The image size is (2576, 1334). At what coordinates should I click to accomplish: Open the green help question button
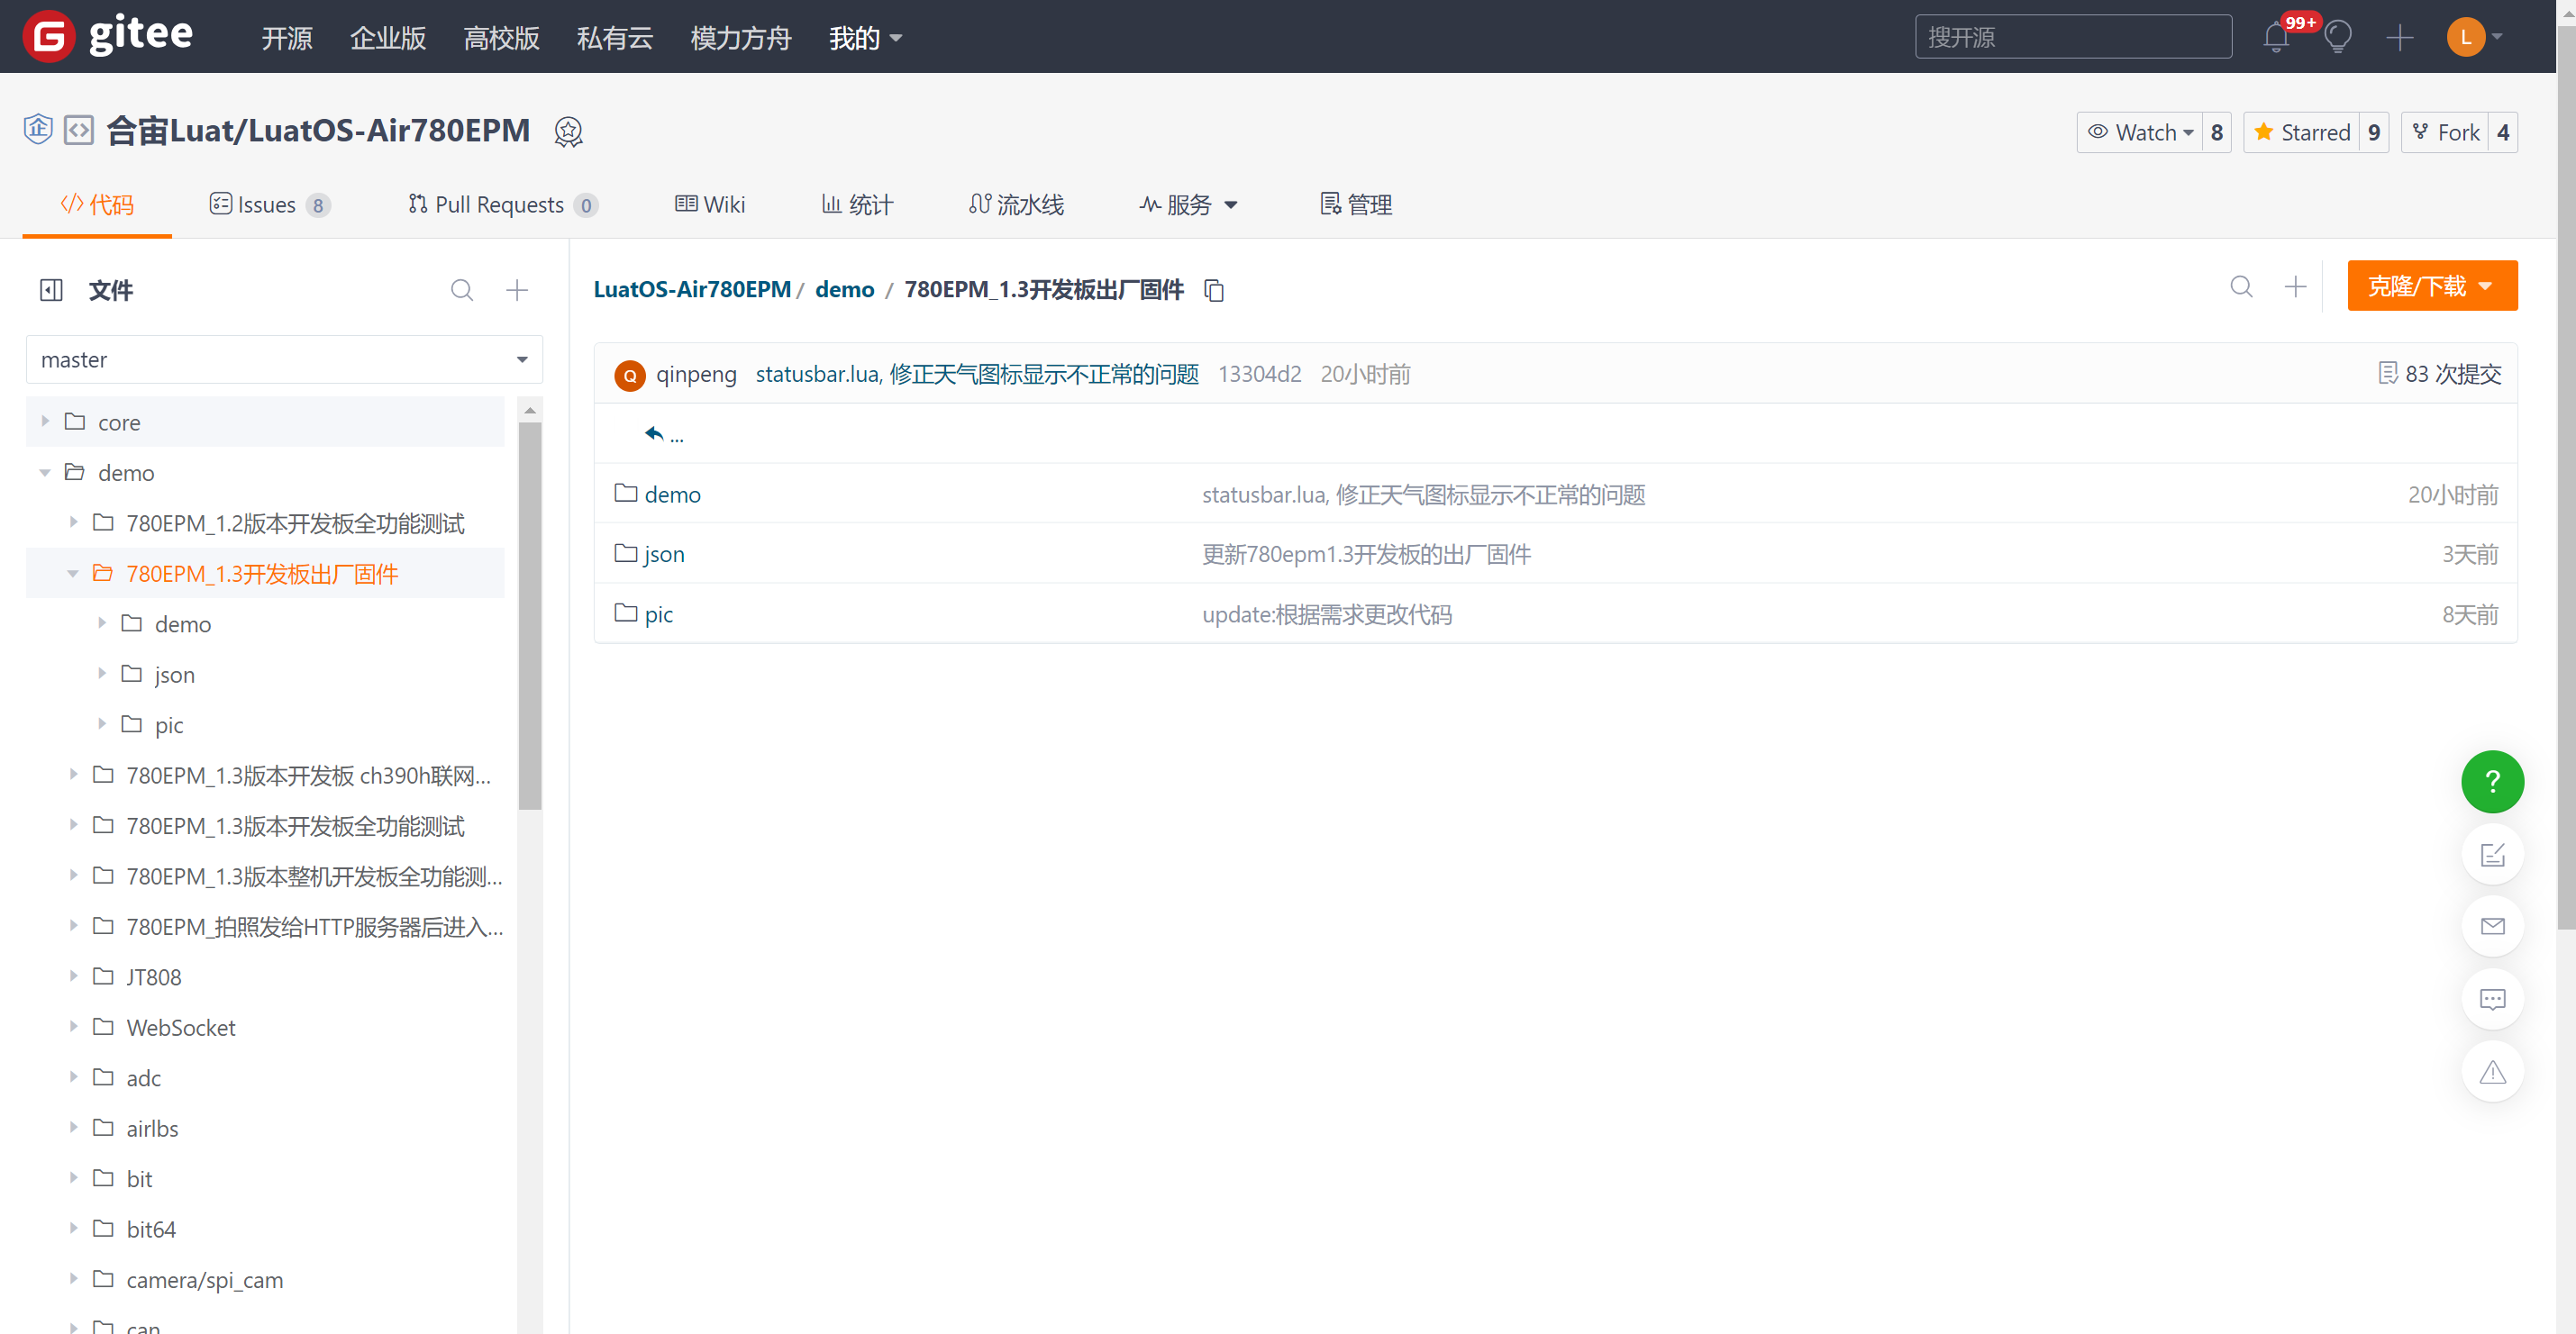2492,781
